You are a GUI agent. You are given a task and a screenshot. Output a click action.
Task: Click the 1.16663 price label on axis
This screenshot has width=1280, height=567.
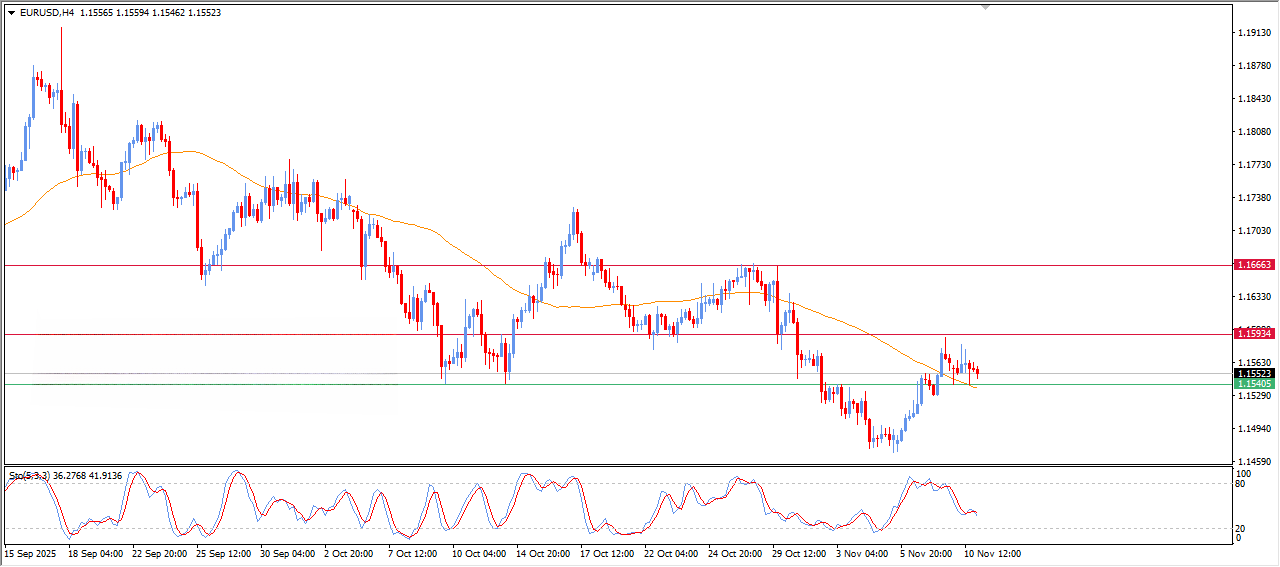[1254, 265]
